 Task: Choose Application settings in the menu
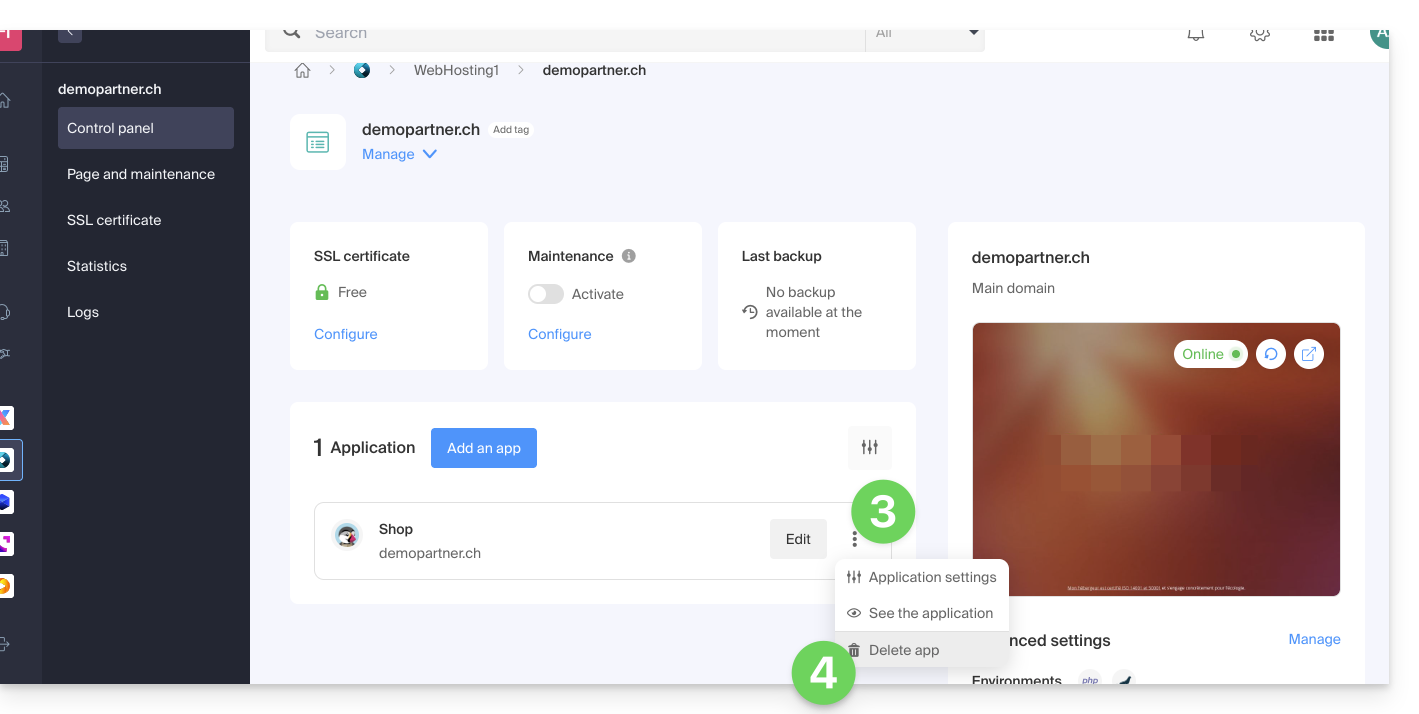click(931, 577)
